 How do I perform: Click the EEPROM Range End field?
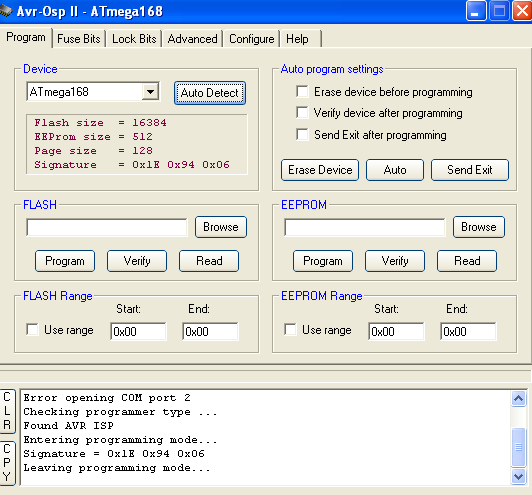[468, 331]
